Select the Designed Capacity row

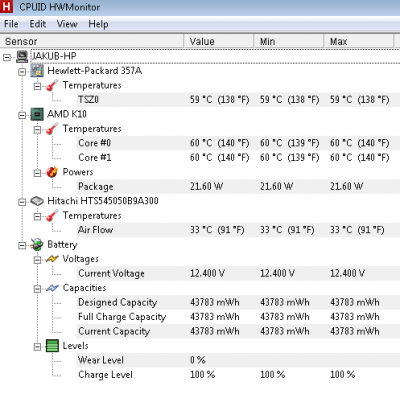pos(238,302)
